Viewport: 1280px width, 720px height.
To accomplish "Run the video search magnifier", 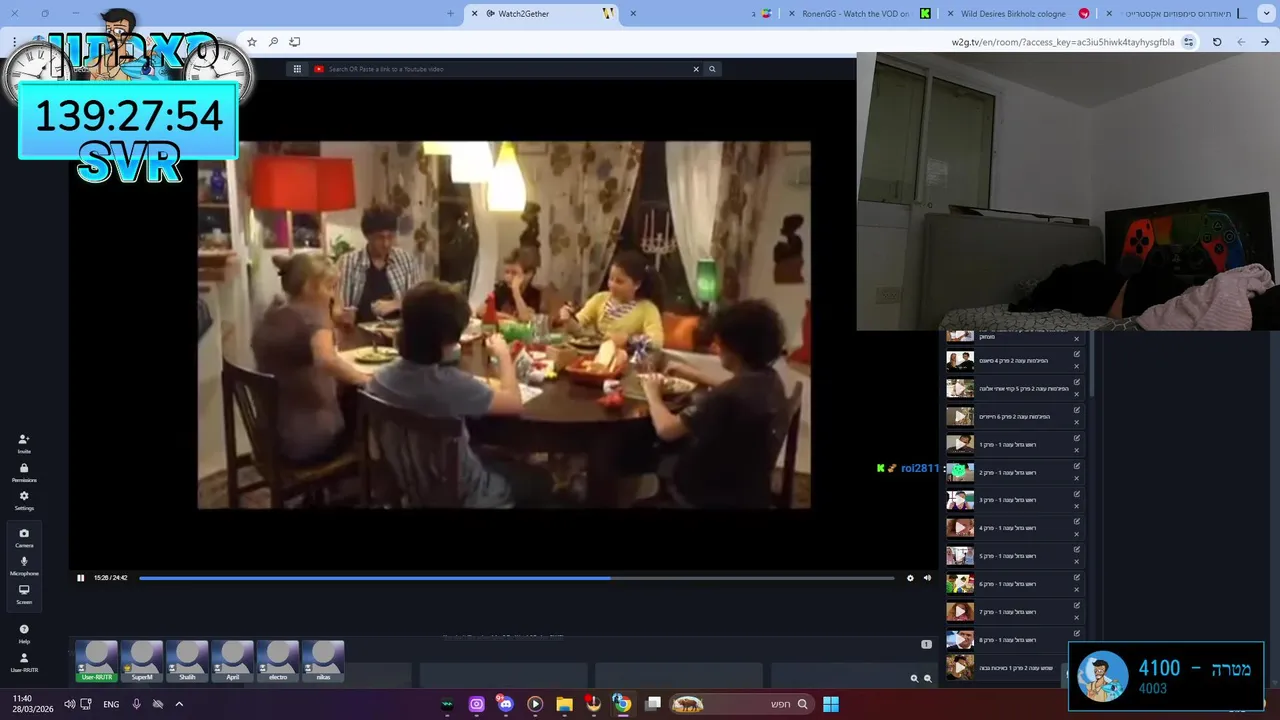I will (712, 69).
